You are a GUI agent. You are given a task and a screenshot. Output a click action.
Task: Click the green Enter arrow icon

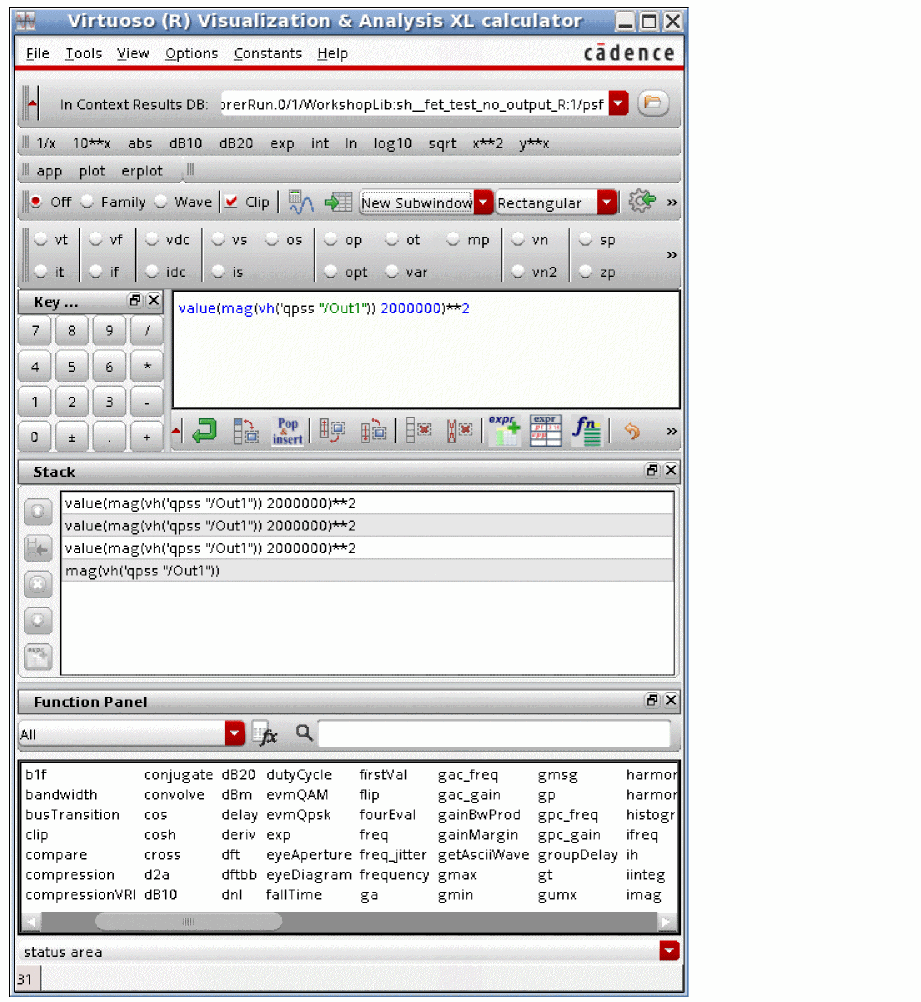coord(205,431)
